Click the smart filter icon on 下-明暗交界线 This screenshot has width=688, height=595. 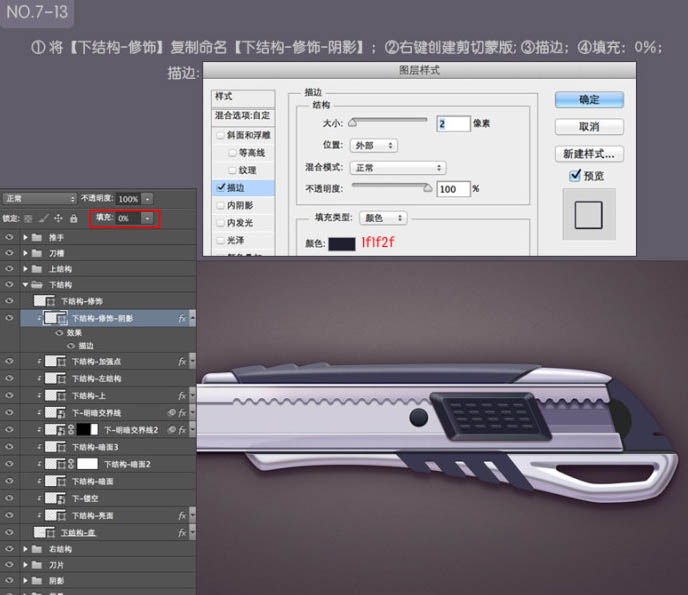[172, 412]
